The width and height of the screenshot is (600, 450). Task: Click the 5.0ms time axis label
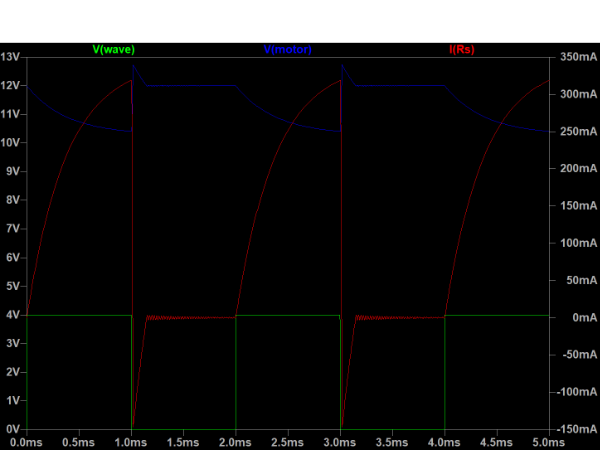coord(549,441)
